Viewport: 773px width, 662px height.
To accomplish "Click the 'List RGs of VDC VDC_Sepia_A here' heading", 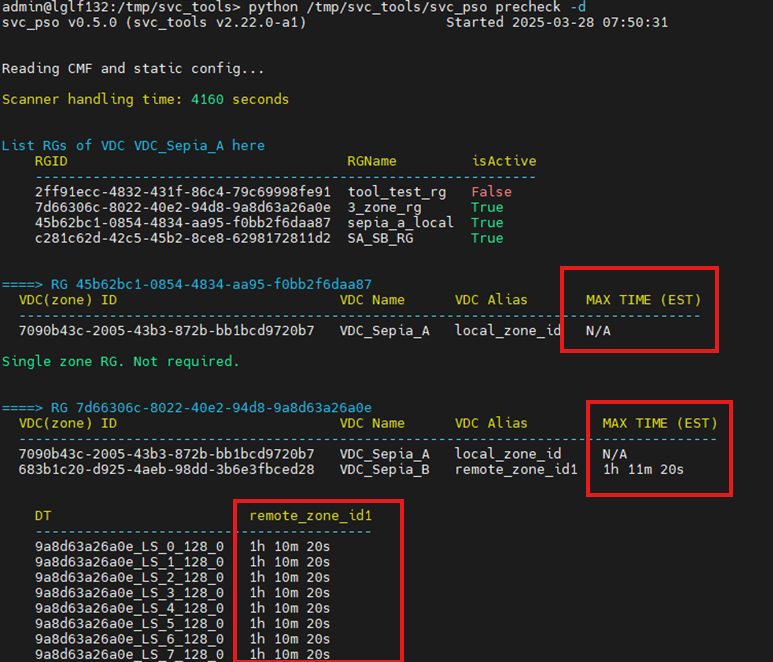I will pos(133,146).
